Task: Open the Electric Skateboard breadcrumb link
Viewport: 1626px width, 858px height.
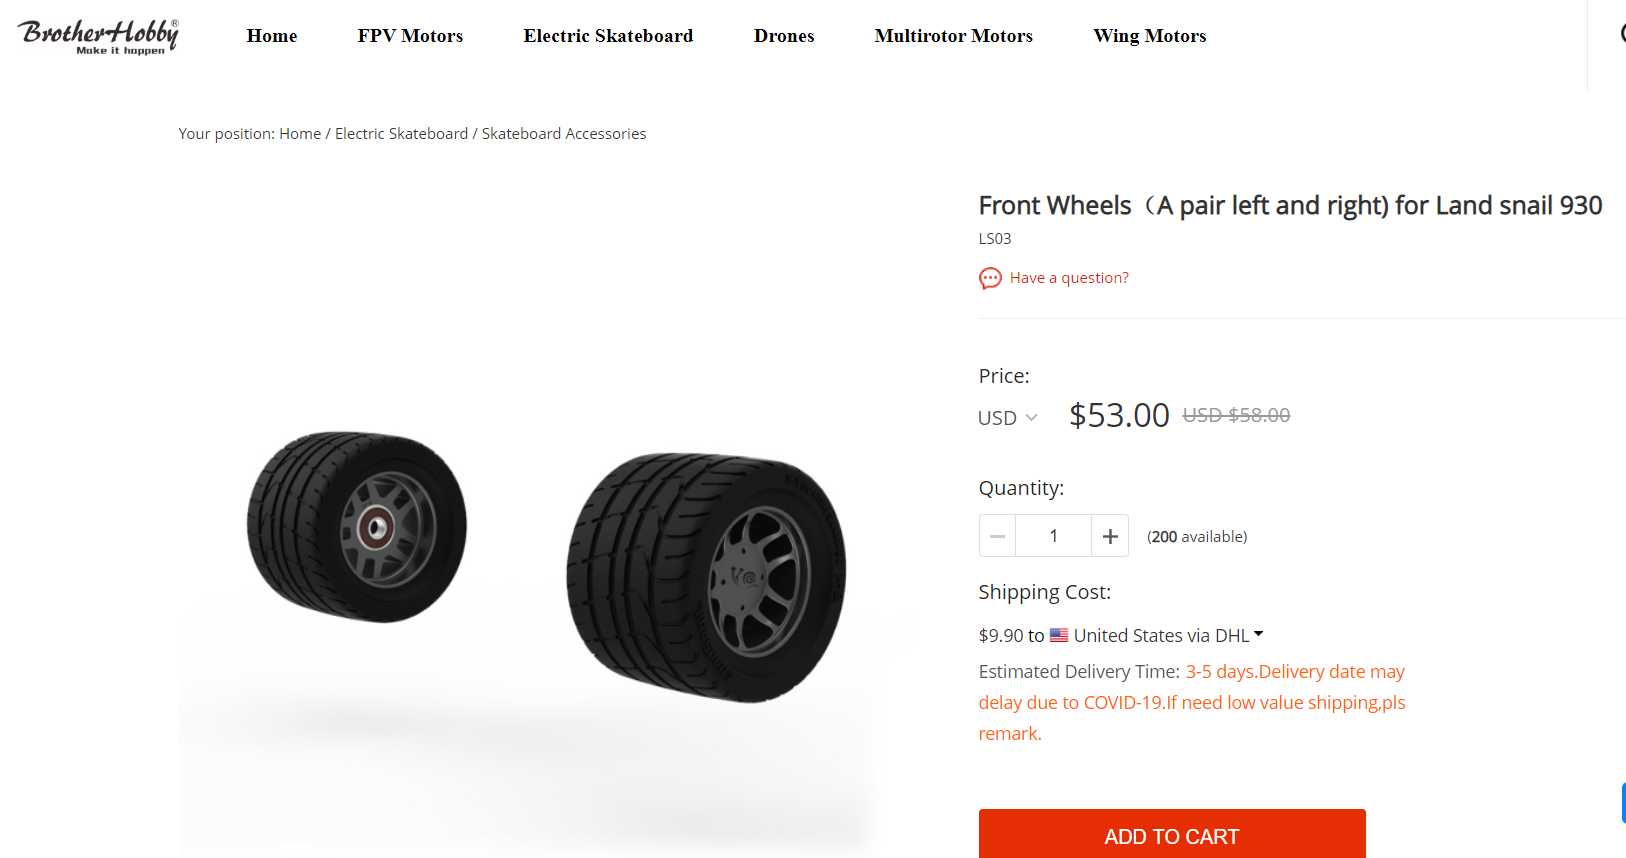Action: [401, 134]
